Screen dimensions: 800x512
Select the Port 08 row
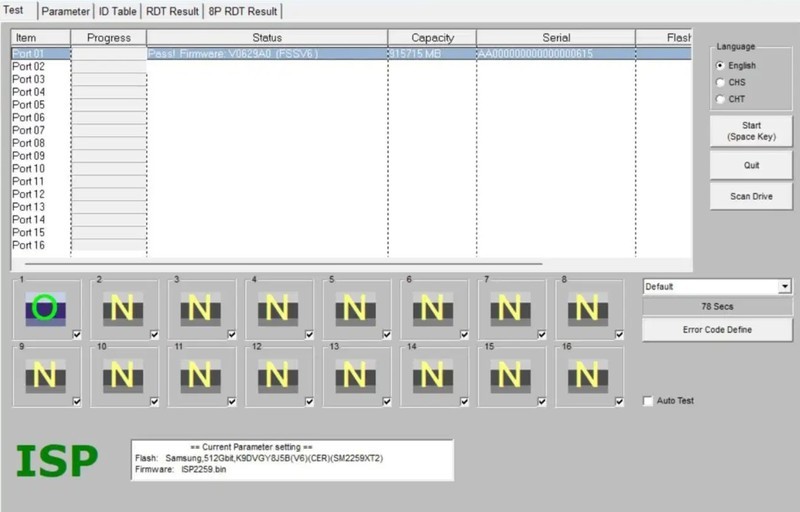[x=352, y=143]
